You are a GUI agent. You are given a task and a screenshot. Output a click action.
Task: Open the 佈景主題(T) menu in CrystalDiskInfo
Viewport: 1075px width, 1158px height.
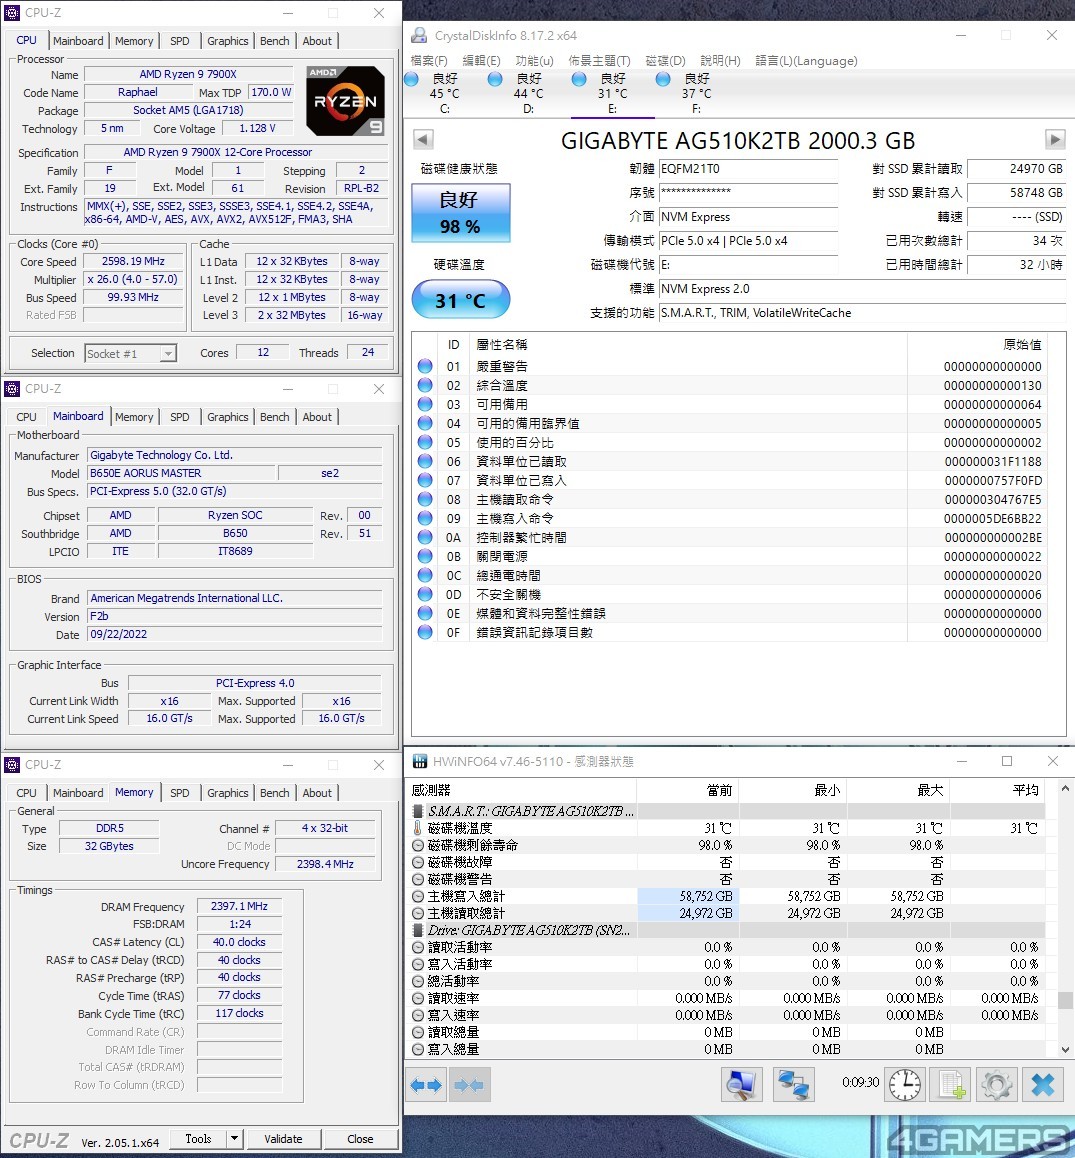599,61
